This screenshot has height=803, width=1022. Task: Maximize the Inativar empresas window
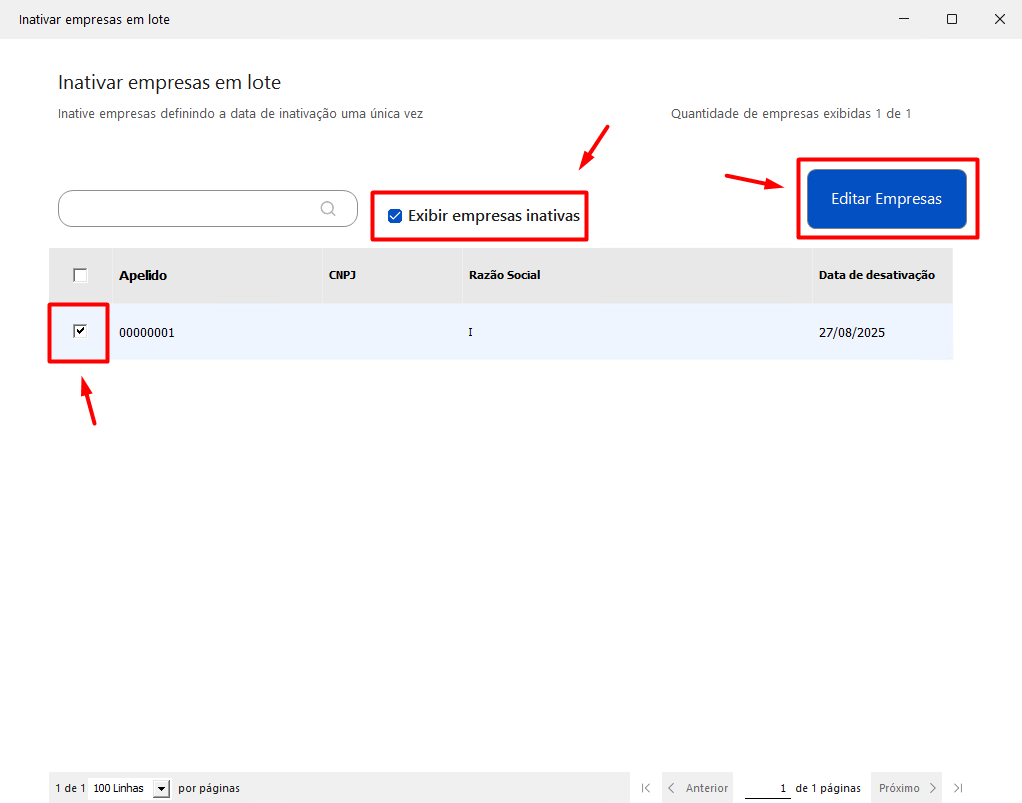tap(951, 19)
